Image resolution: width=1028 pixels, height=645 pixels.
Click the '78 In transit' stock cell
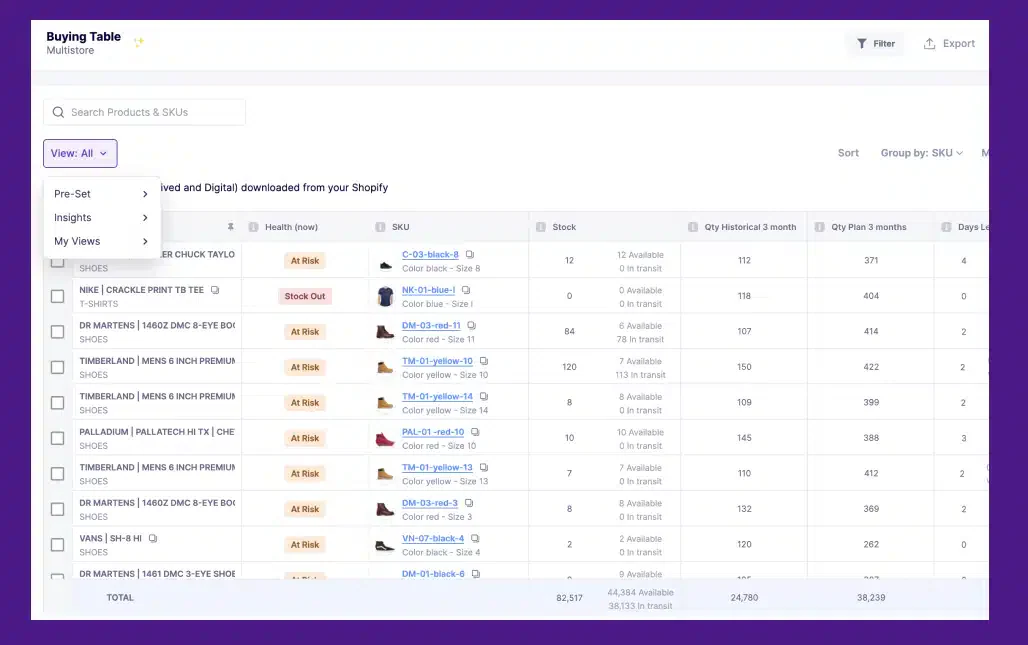[640, 339]
